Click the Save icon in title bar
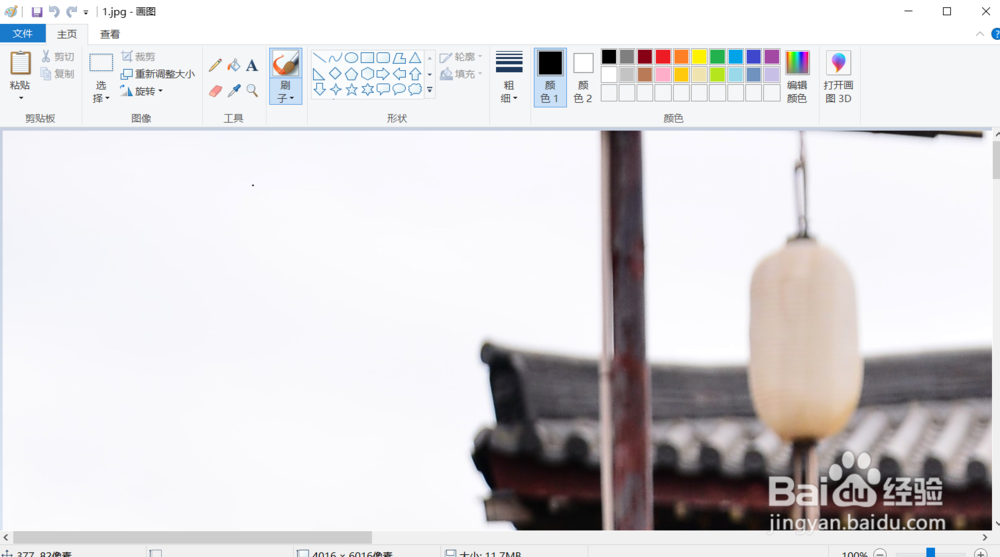 pos(37,11)
